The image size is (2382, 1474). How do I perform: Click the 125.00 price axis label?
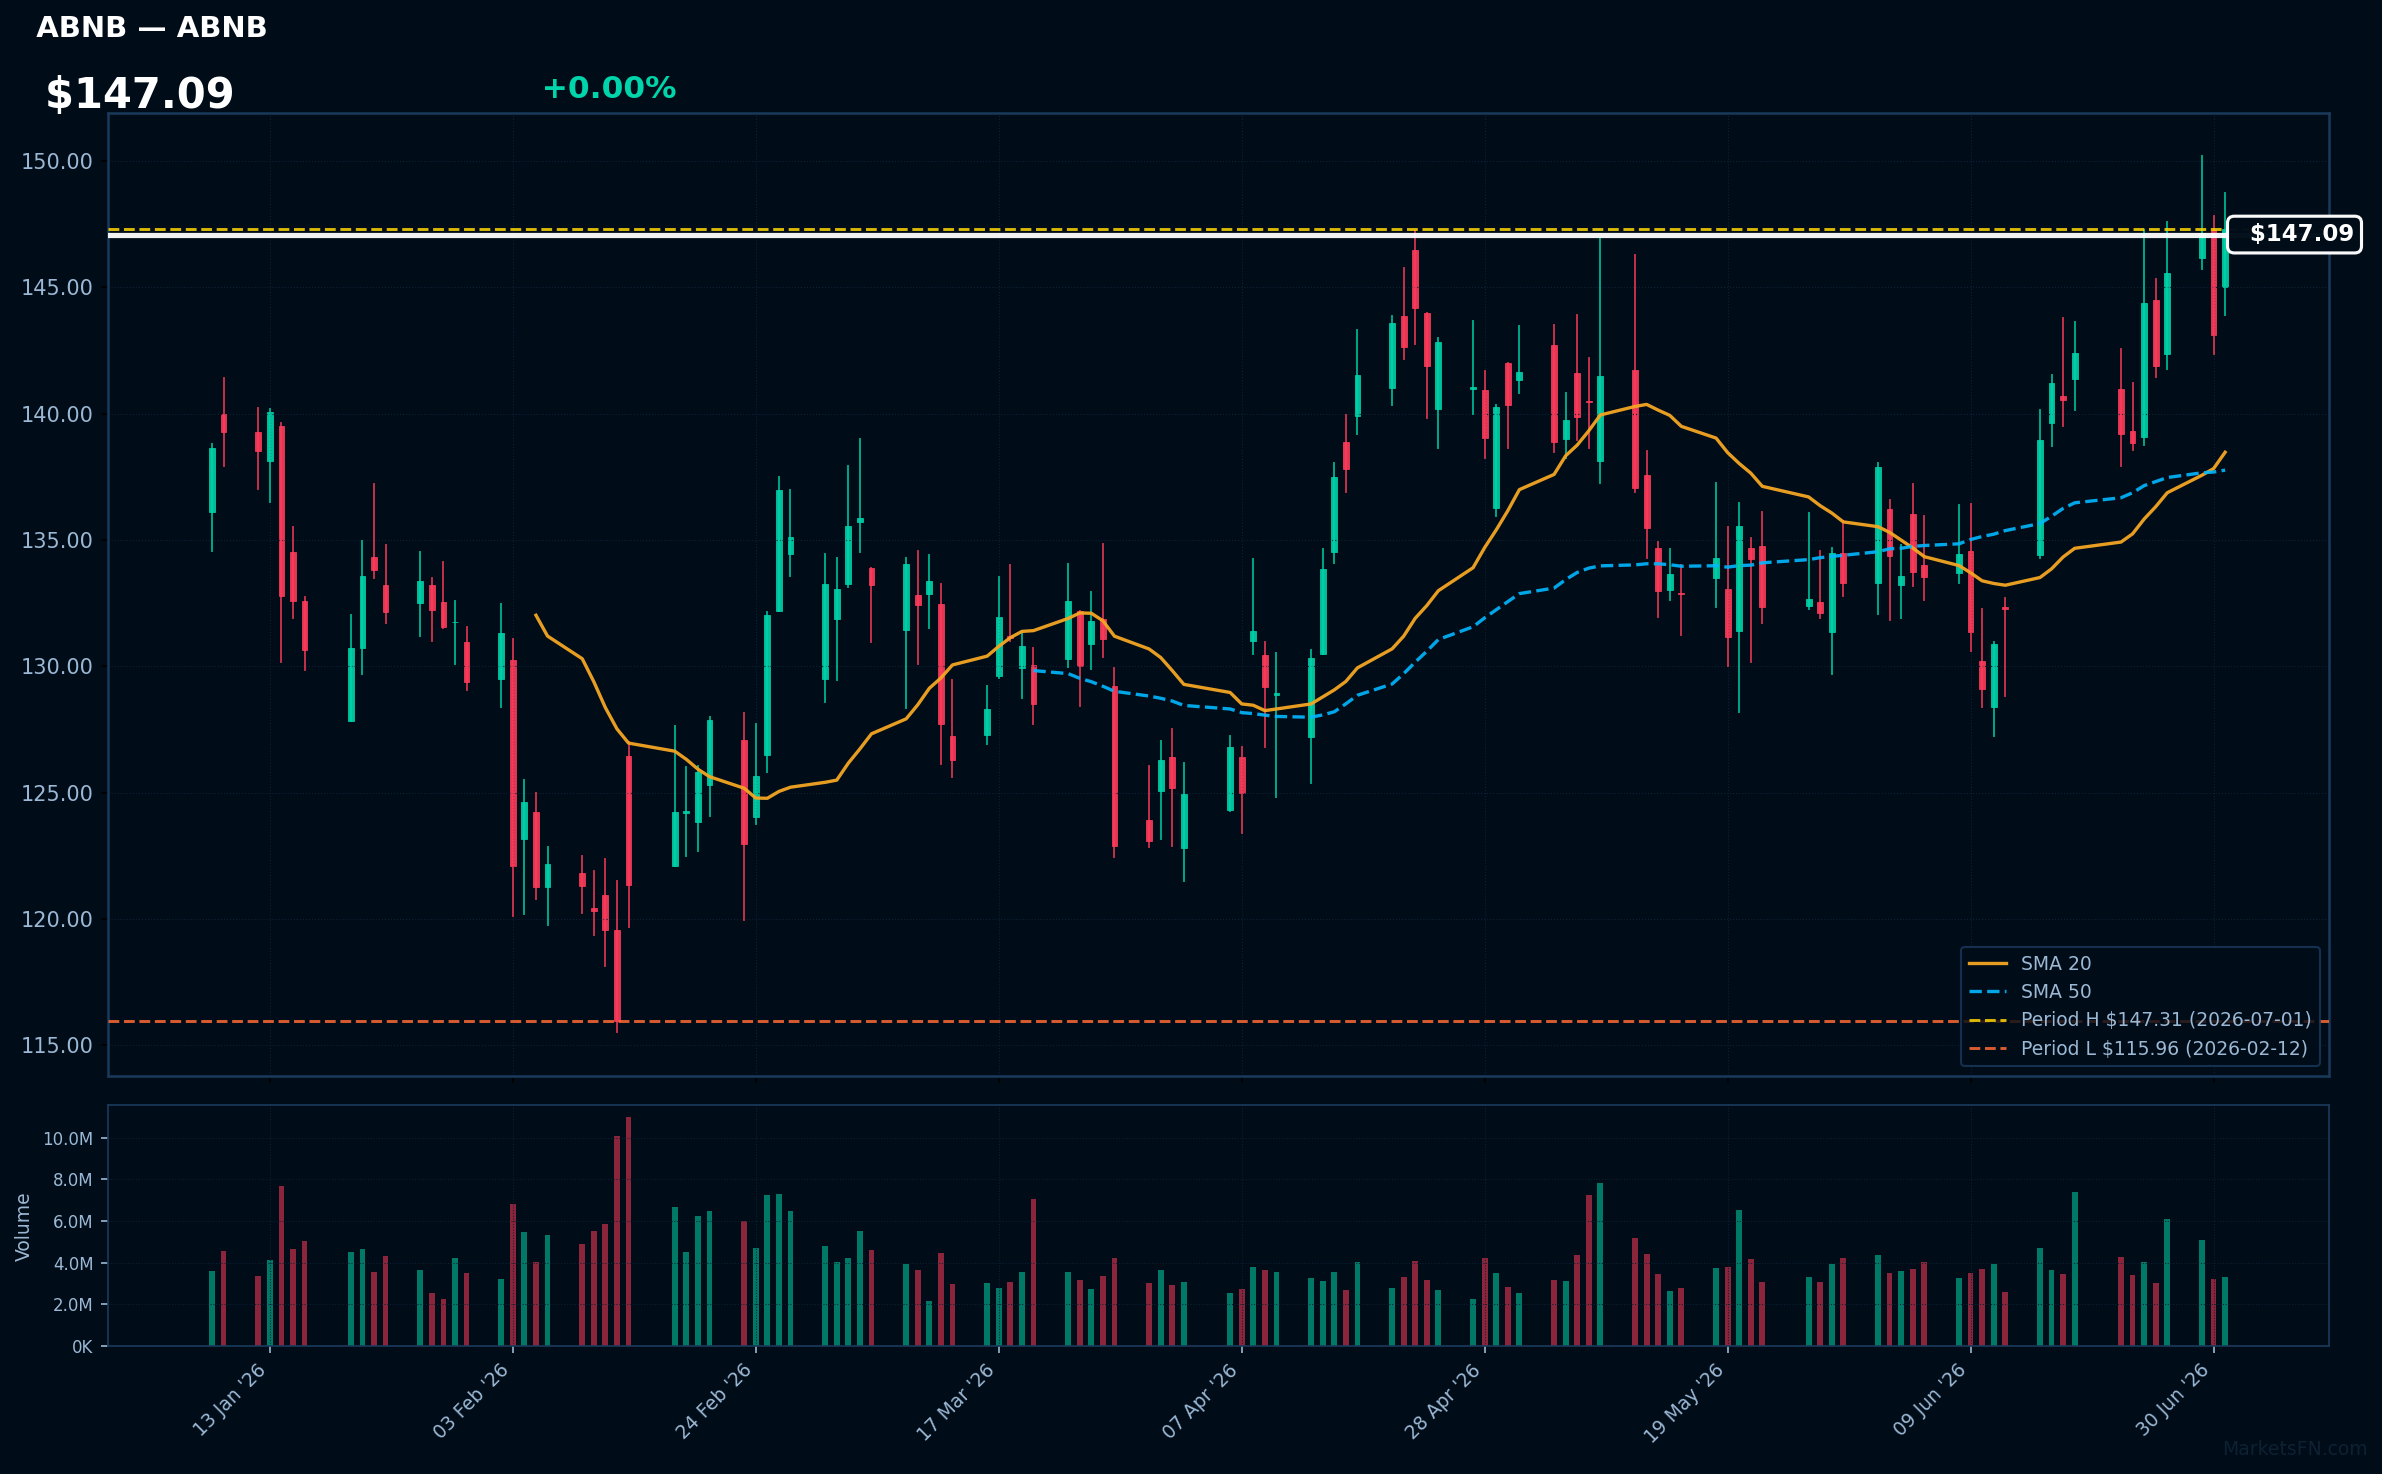[57, 793]
